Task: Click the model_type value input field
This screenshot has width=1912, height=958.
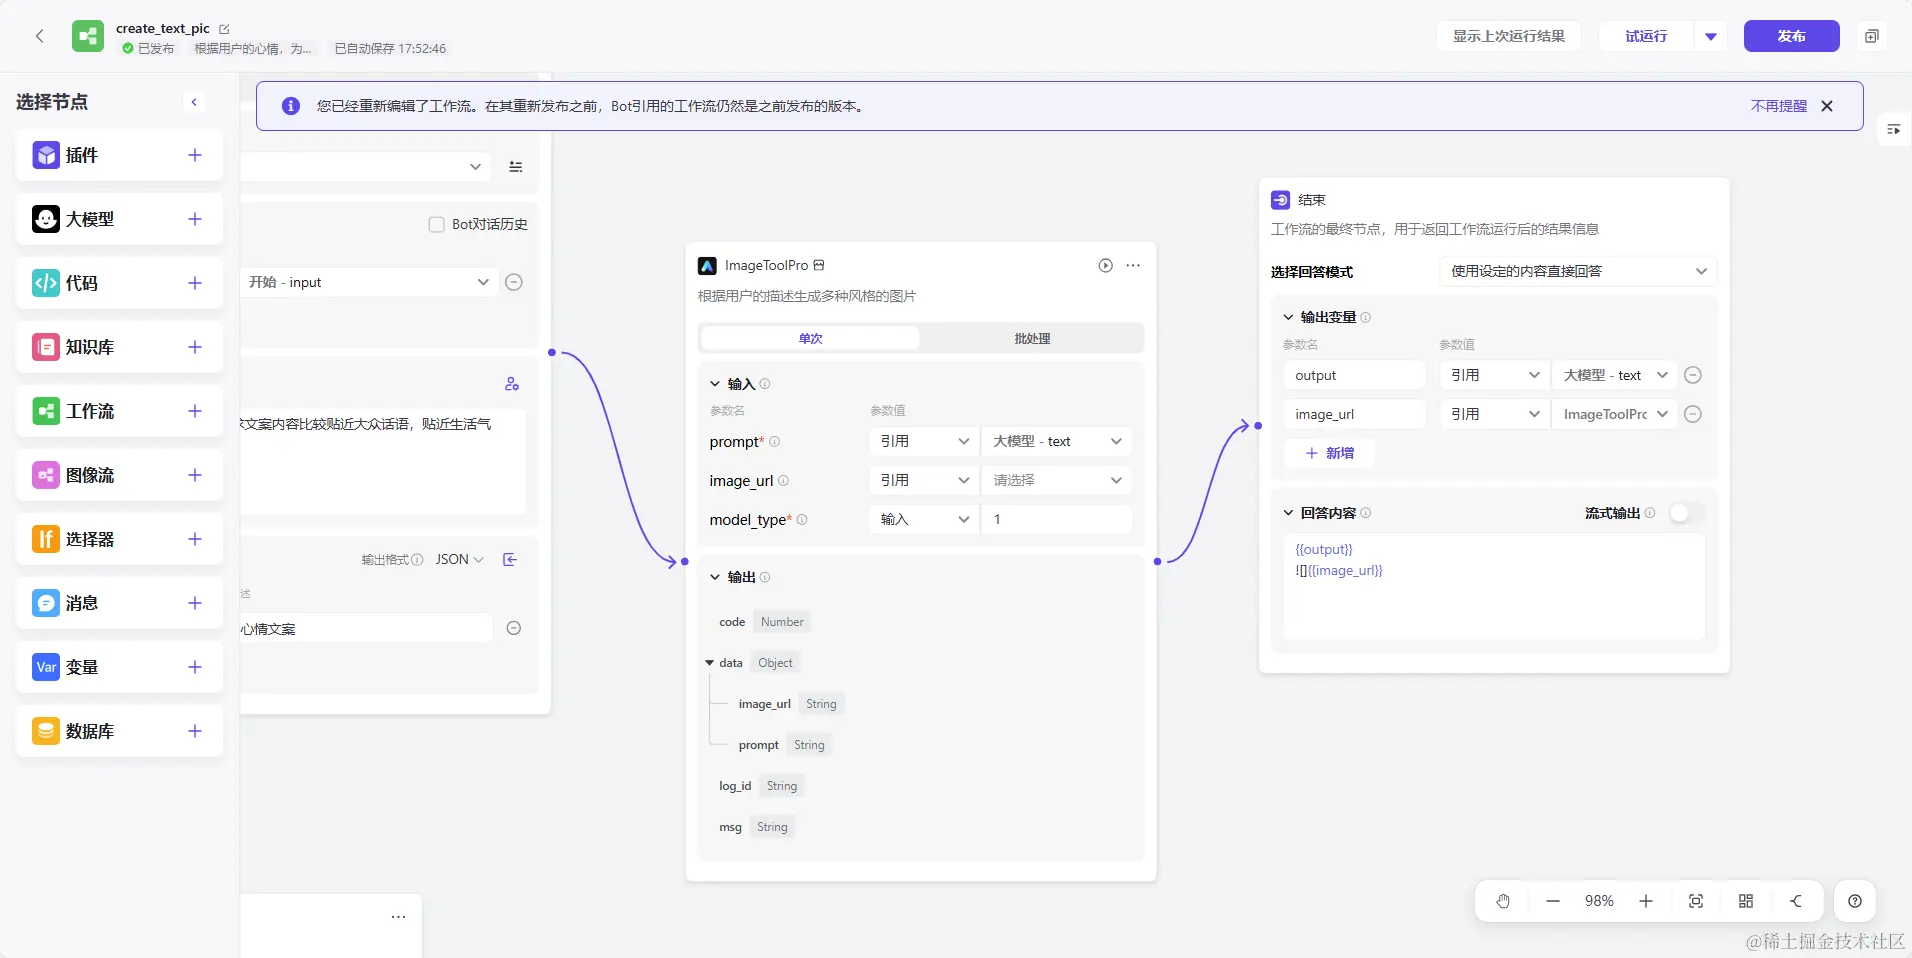Action: [x=1056, y=519]
